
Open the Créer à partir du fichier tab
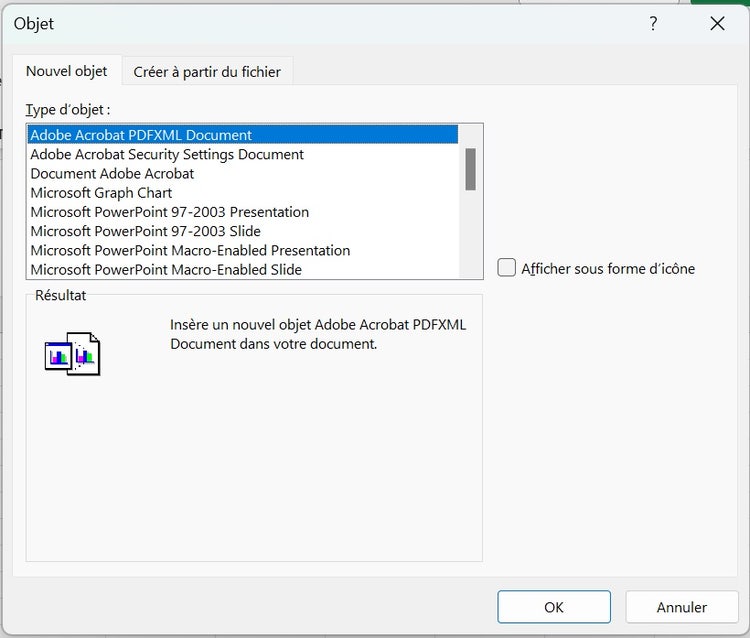pos(207,72)
